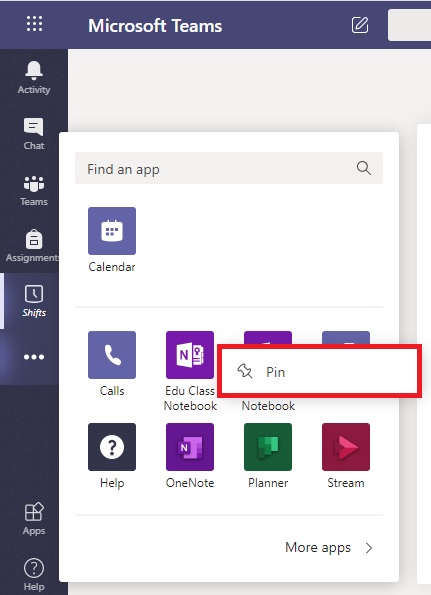Launch the Calendar app tile

point(112,240)
